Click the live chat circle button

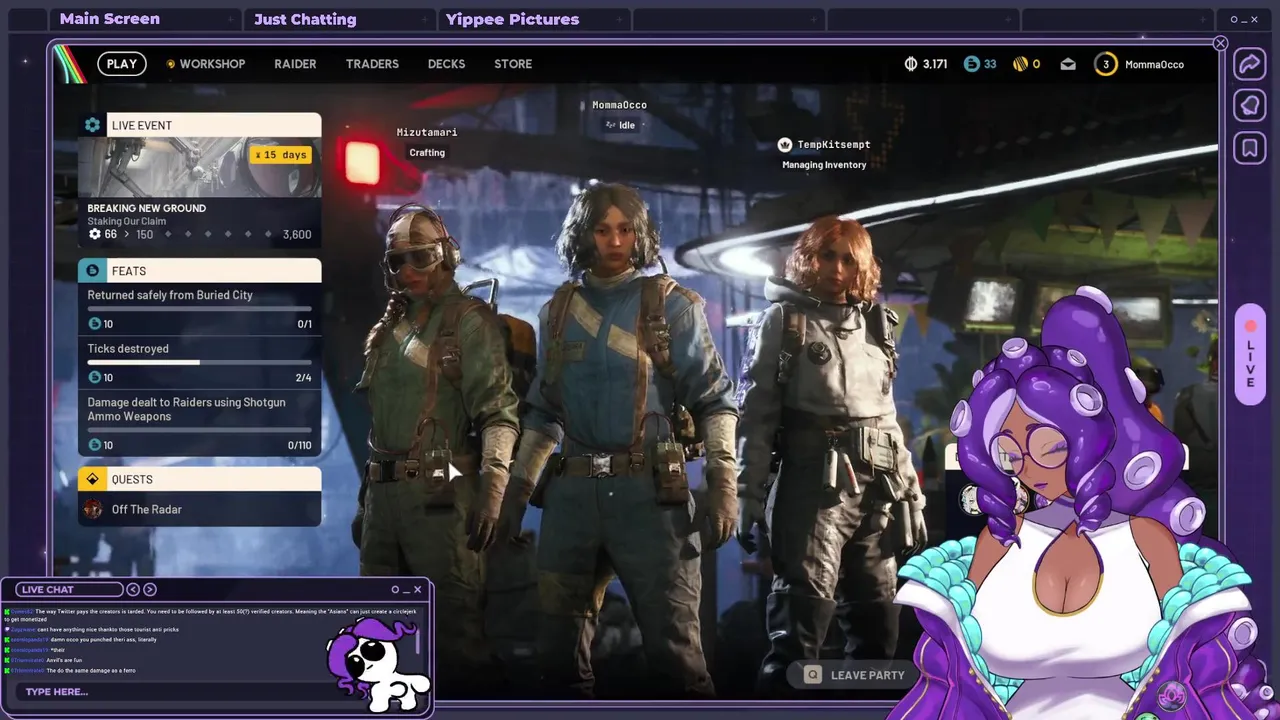[395, 589]
